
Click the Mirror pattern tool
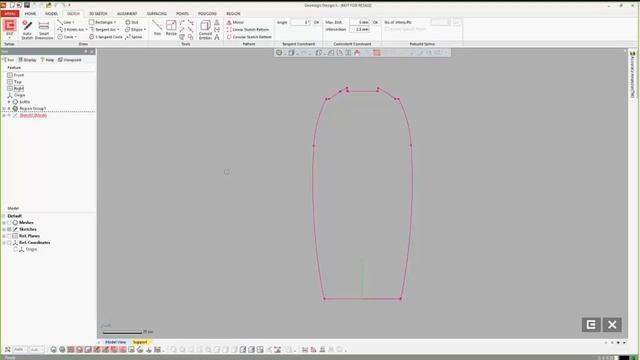pyautogui.click(x=235, y=22)
